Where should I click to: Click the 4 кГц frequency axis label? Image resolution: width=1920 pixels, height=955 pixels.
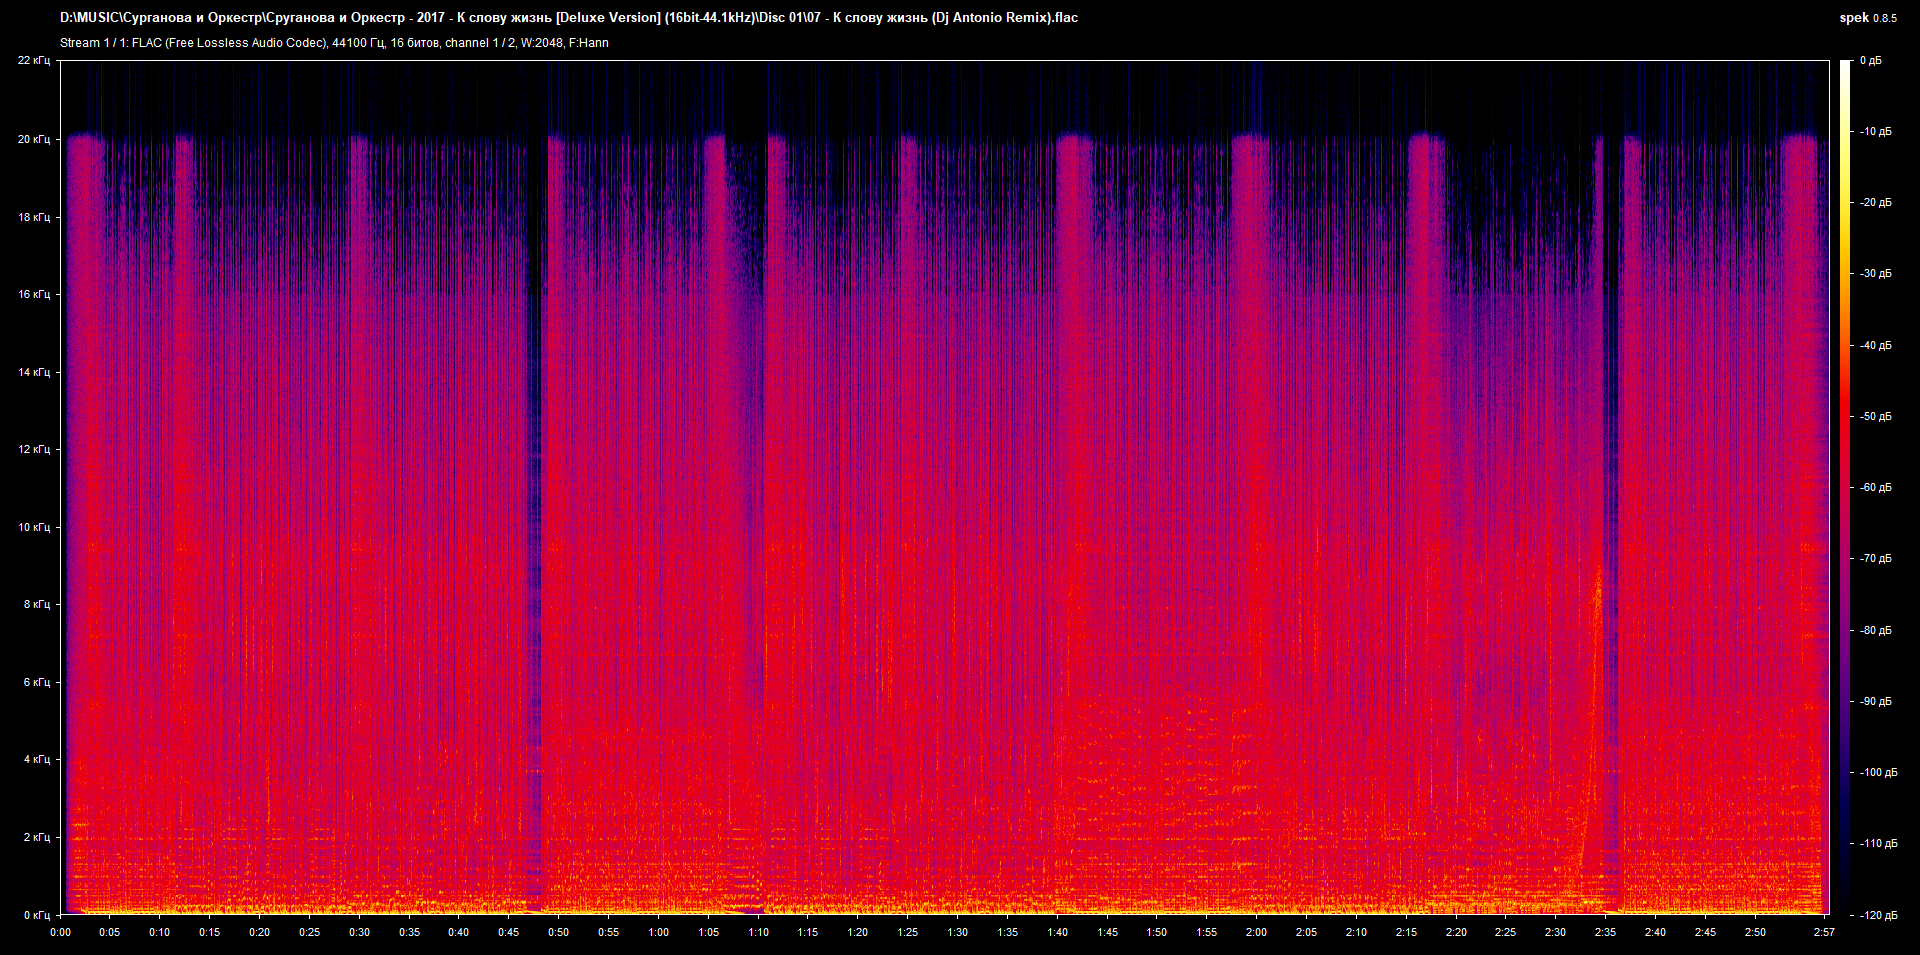[x=36, y=759]
